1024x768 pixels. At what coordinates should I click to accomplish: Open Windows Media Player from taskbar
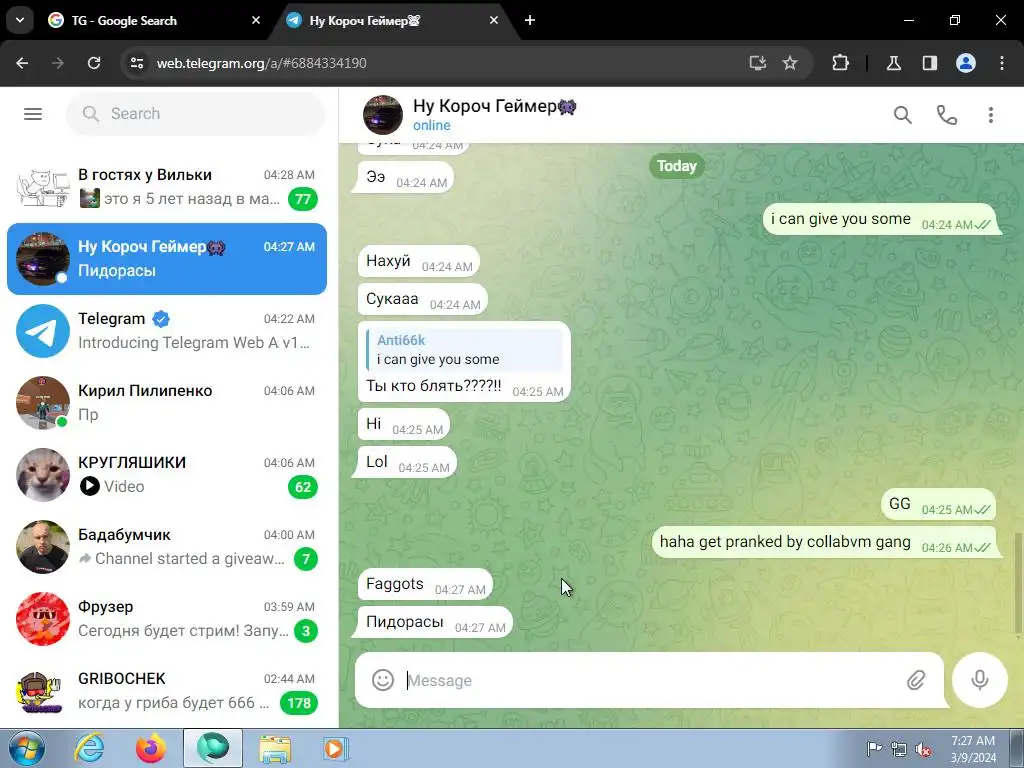tap(336, 748)
